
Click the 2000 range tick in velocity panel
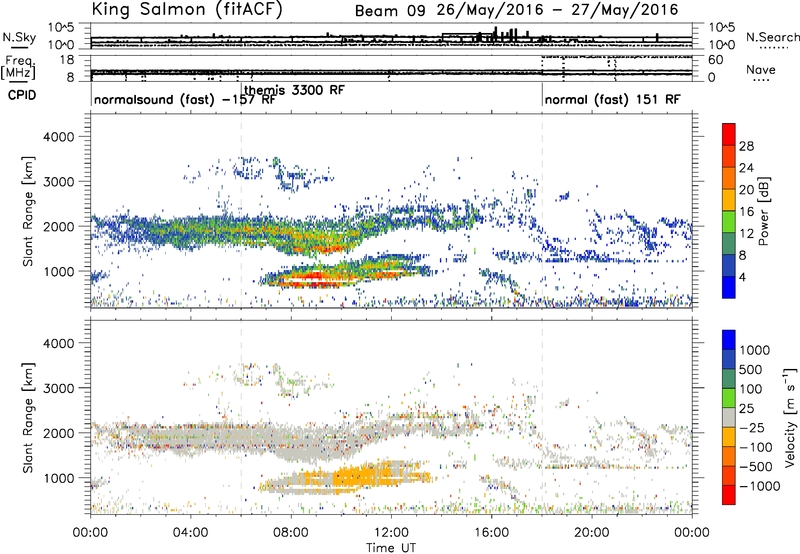pyautogui.click(x=59, y=433)
